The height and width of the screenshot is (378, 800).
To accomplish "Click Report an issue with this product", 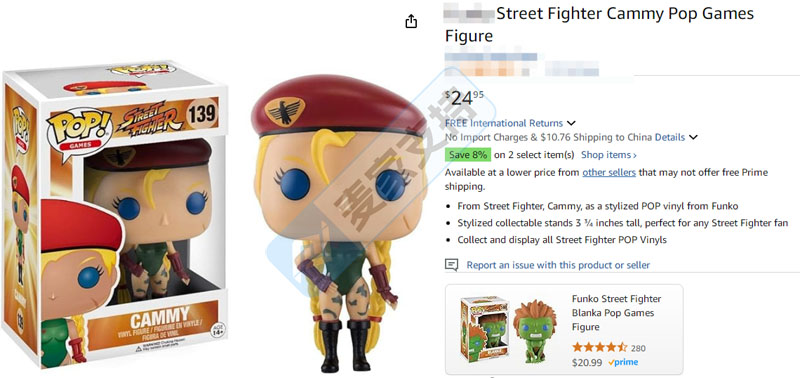I will tap(558, 265).
